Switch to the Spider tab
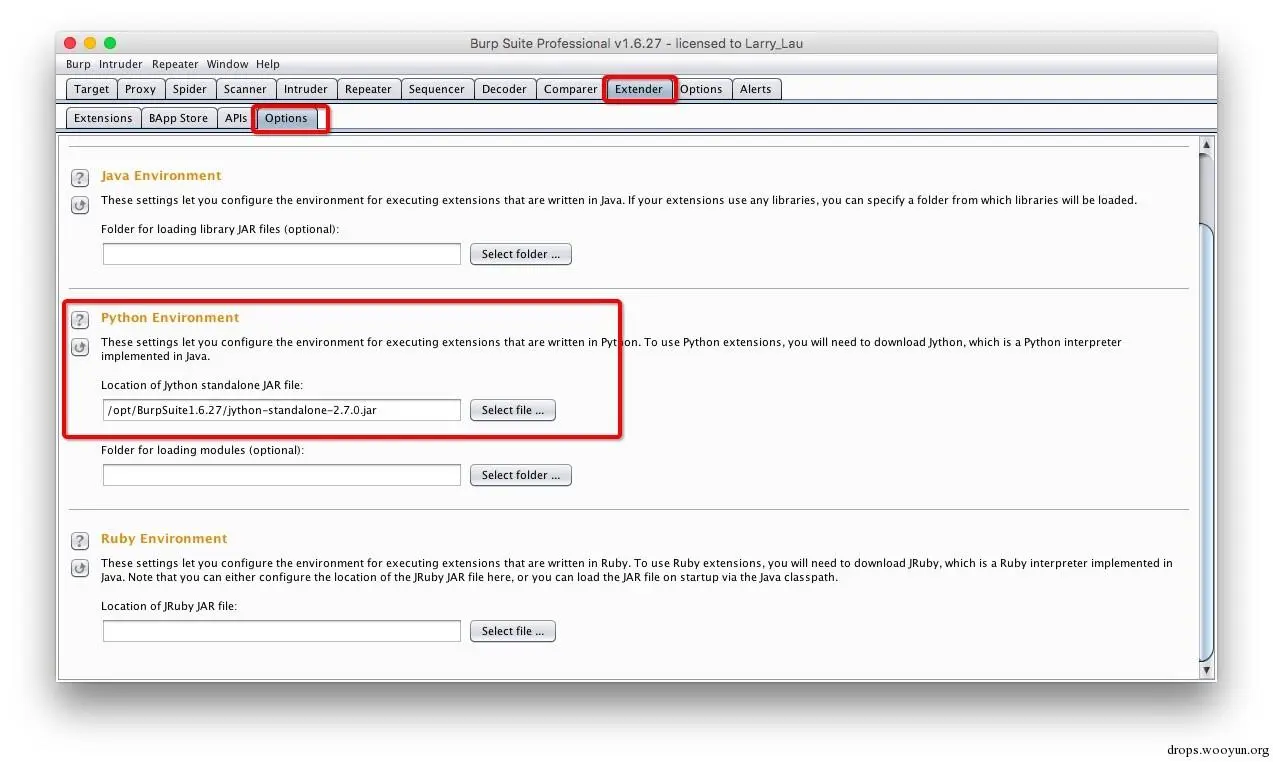 click(x=190, y=89)
